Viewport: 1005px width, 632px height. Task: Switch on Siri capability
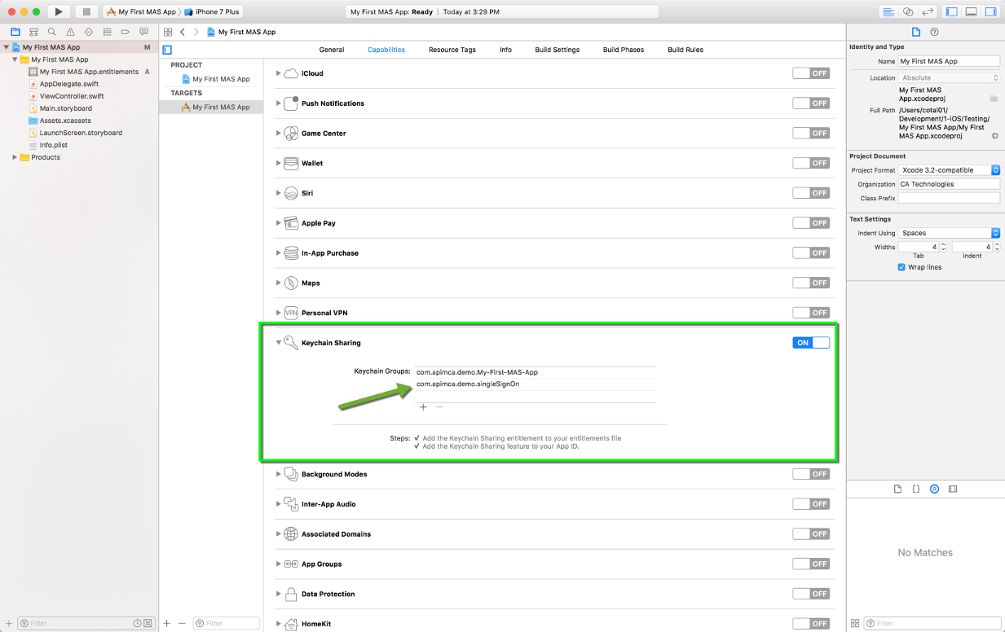811,193
